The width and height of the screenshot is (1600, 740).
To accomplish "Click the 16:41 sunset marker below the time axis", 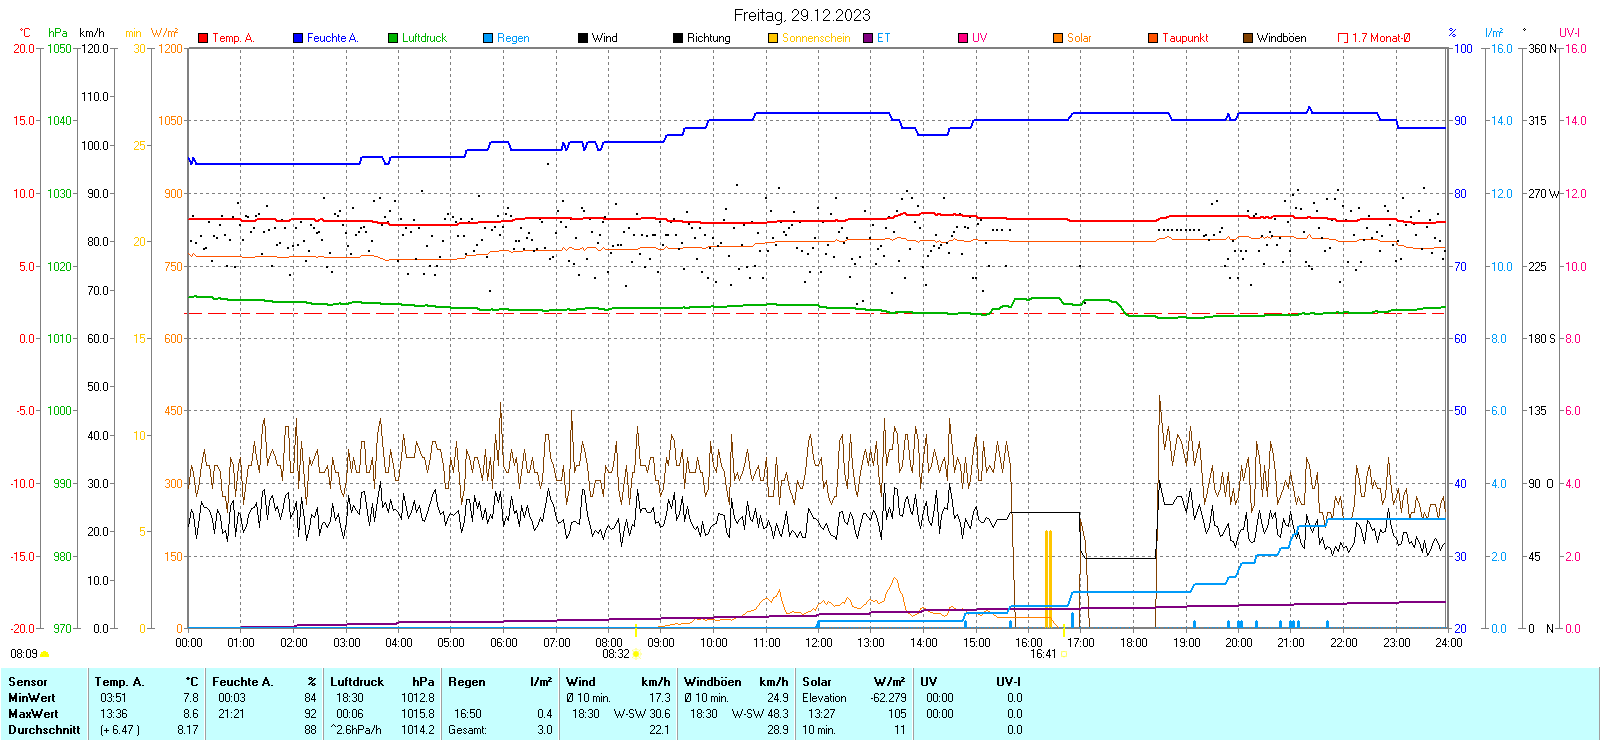I will [x=1043, y=654].
